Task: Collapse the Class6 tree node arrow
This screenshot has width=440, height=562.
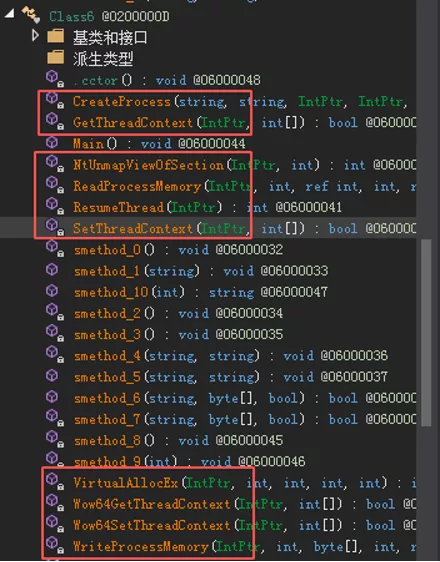Action: pyautogui.click(x=10, y=14)
